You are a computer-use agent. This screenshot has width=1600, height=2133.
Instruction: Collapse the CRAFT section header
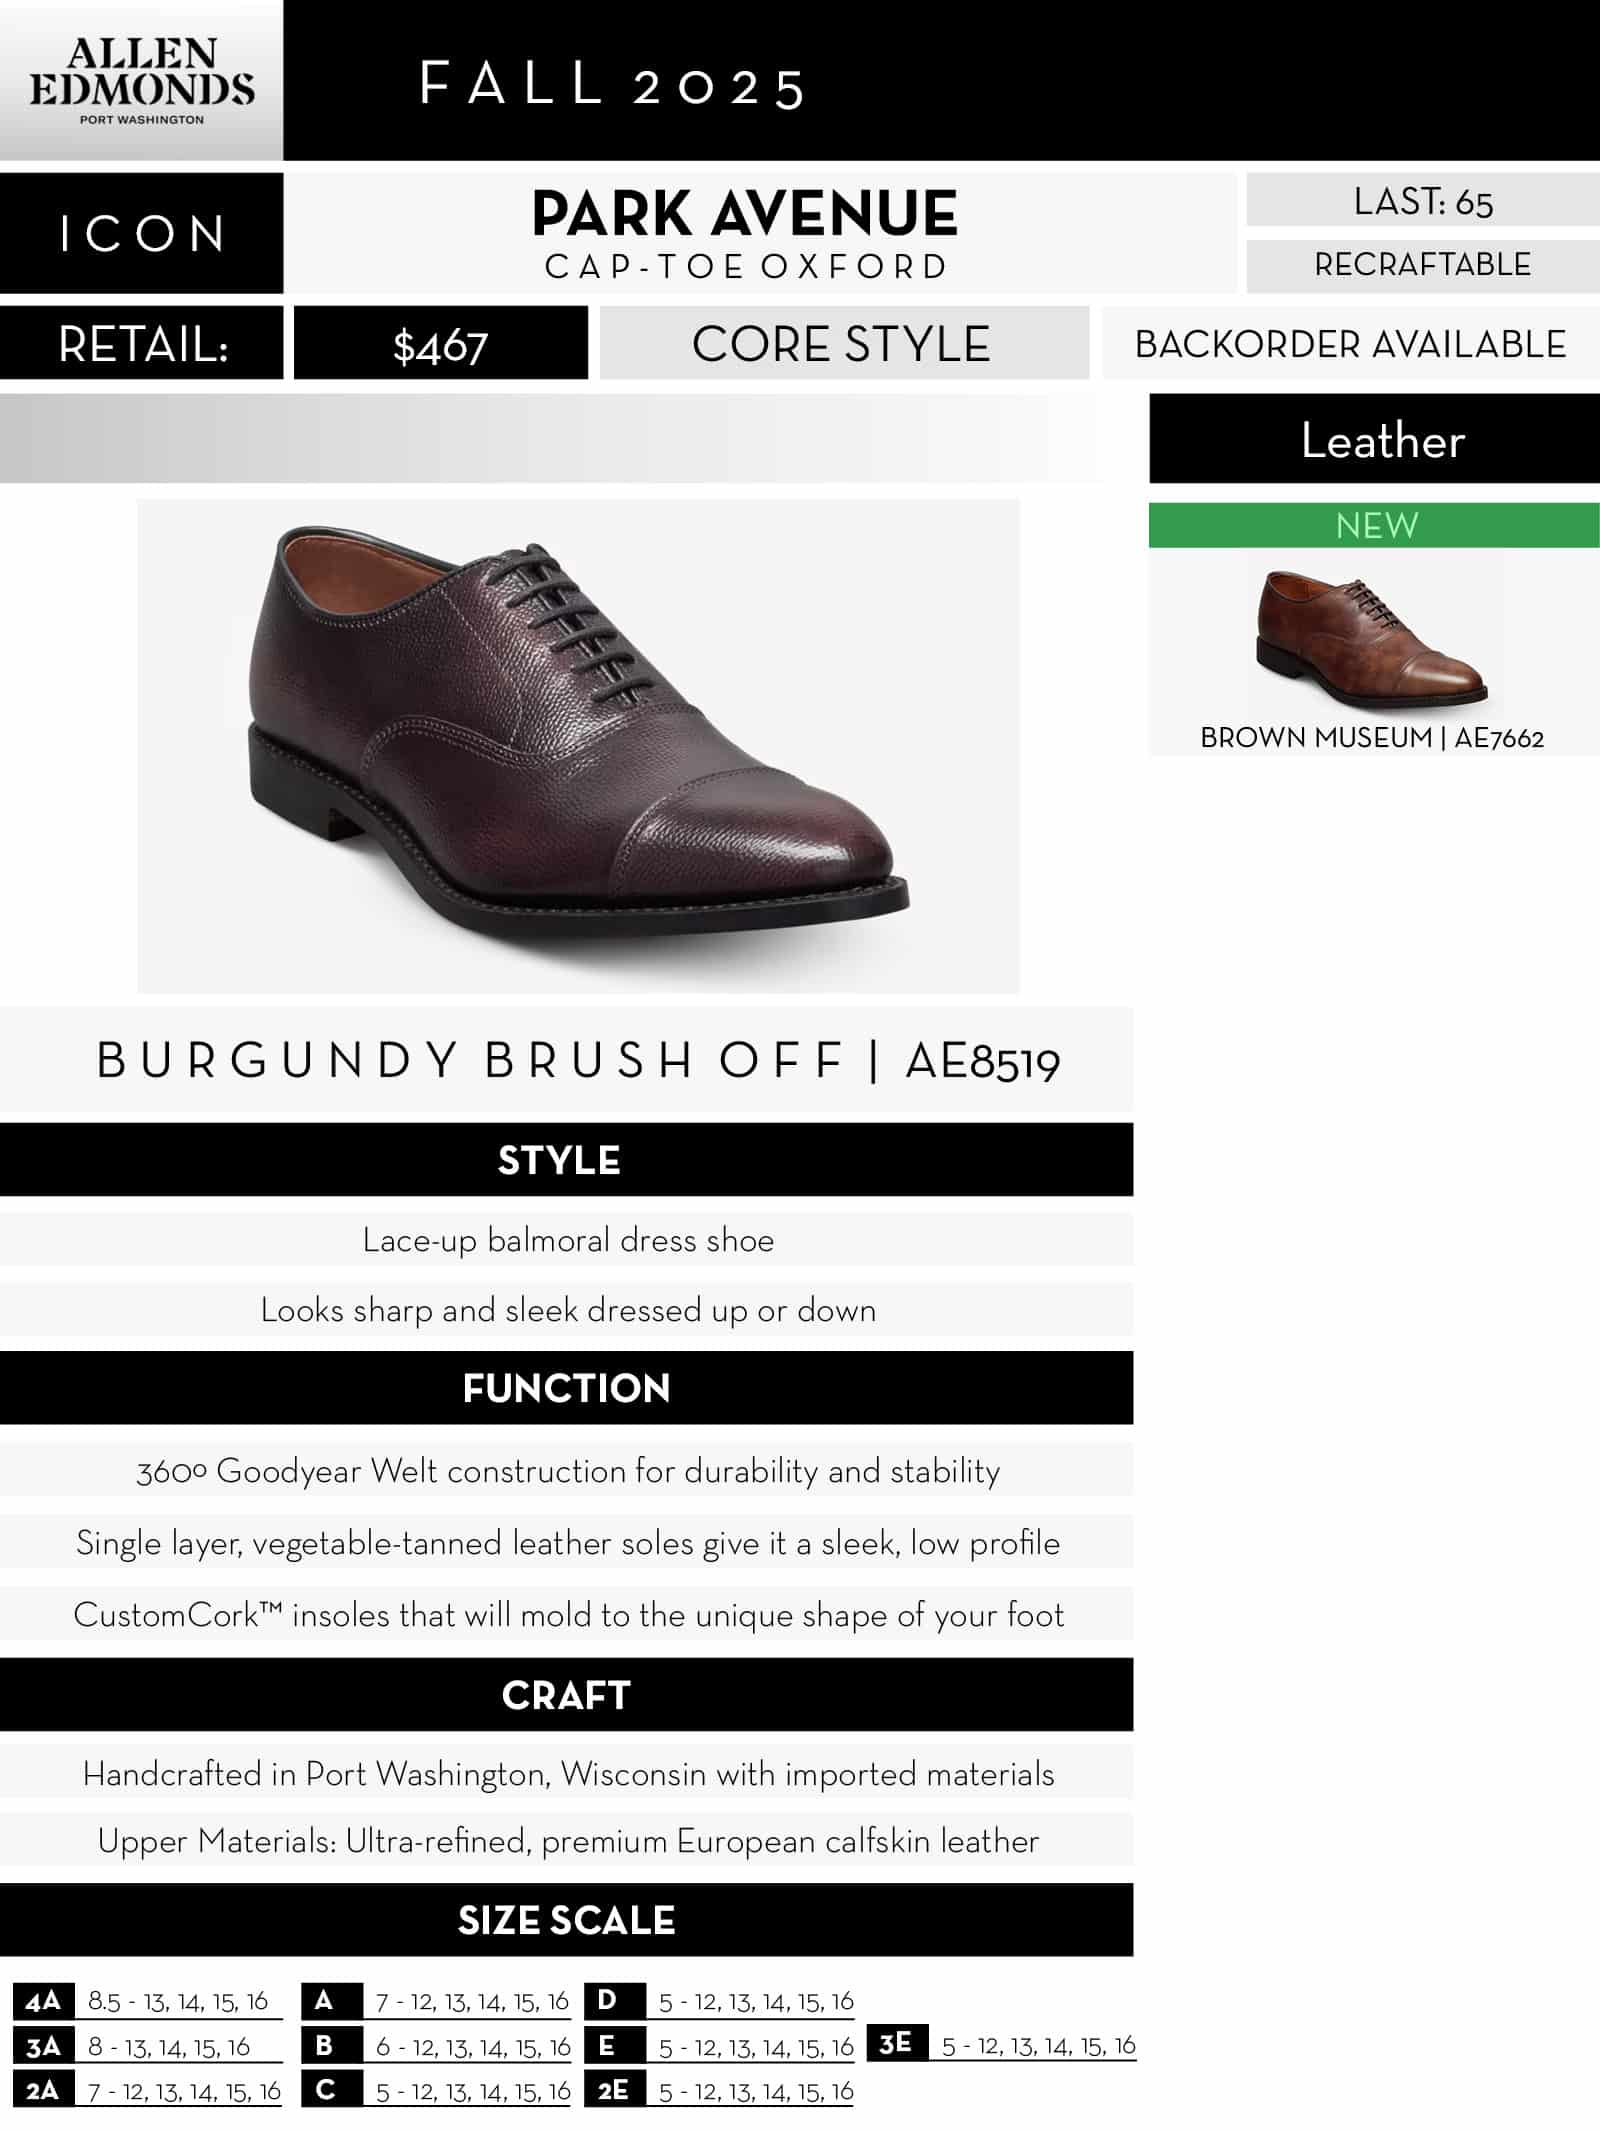(566, 1695)
